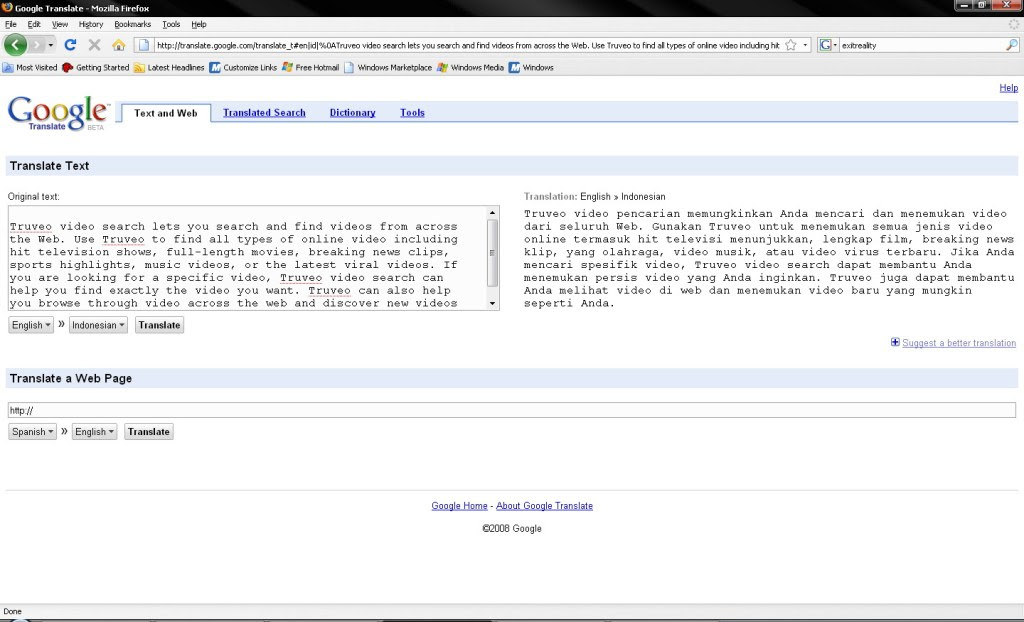Click the Help link at top right
This screenshot has width=1024, height=622.
[x=1008, y=88]
